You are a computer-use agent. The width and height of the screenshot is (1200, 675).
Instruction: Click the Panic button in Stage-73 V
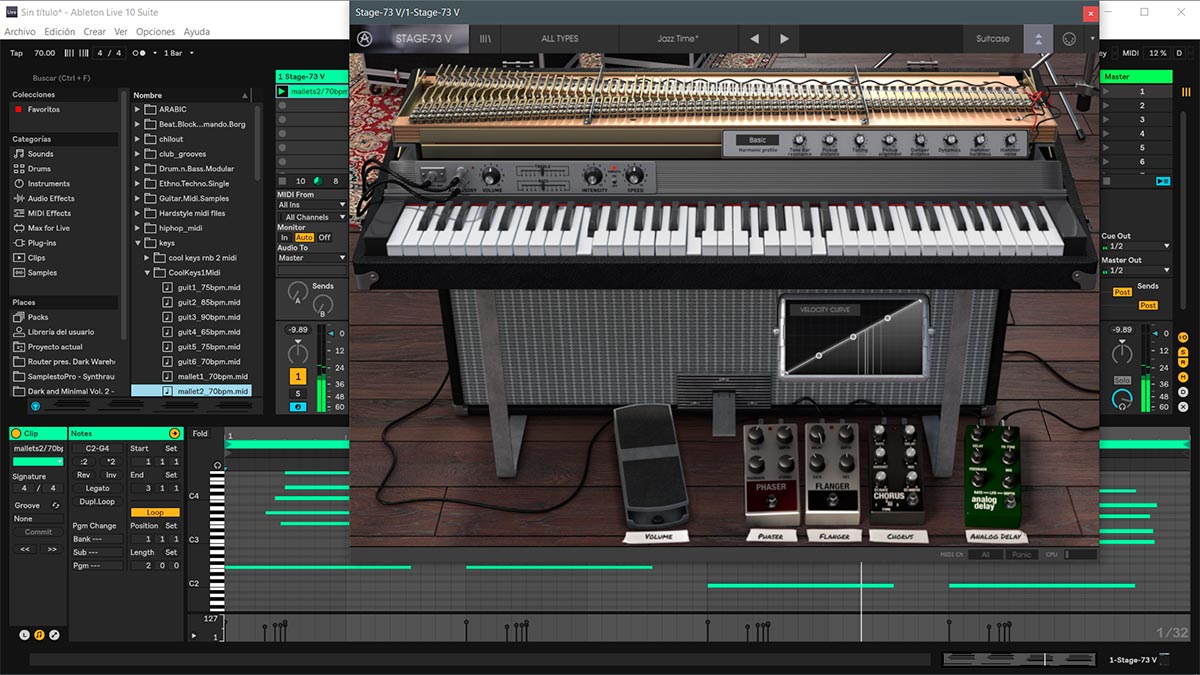[1021, 554]
